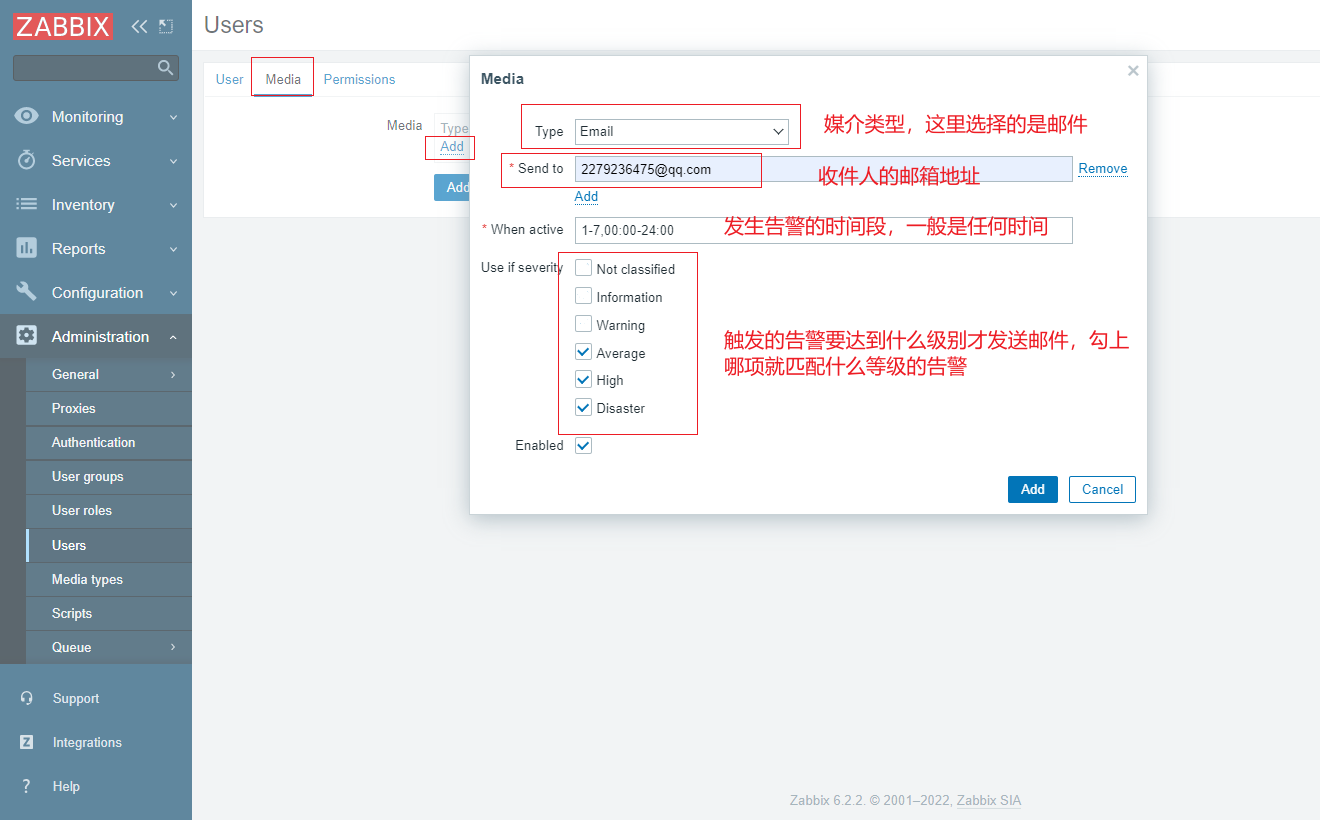
Task: Expand the Services menu section
Action: pyautogui.click(x=173, y=161)
